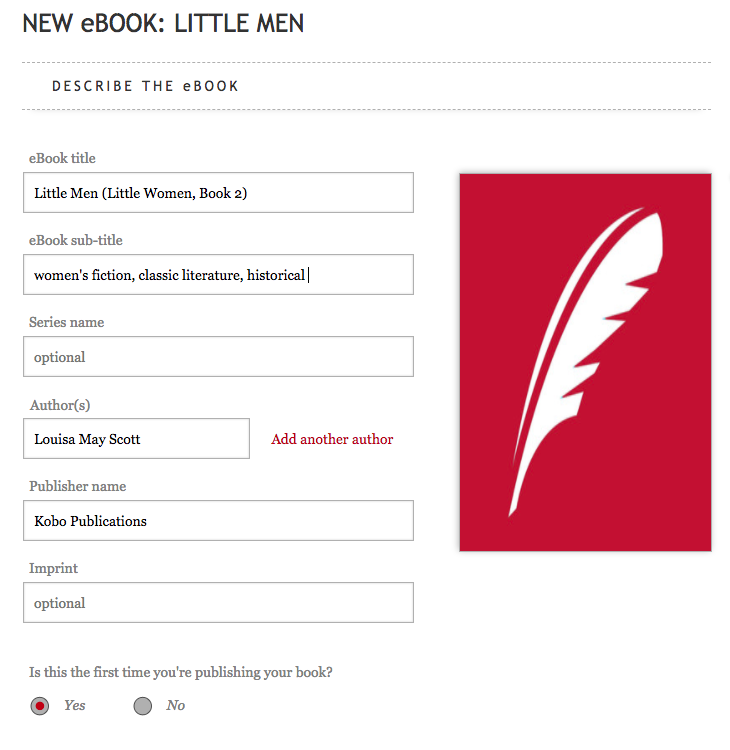Select the empty Series name field

[218, 356]
